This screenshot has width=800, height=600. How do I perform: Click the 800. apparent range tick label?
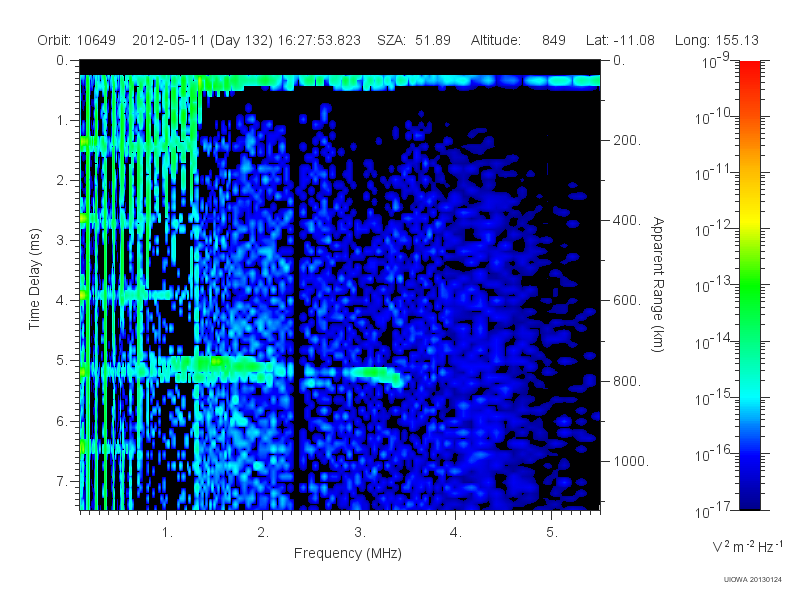click(x=627, y=381)
